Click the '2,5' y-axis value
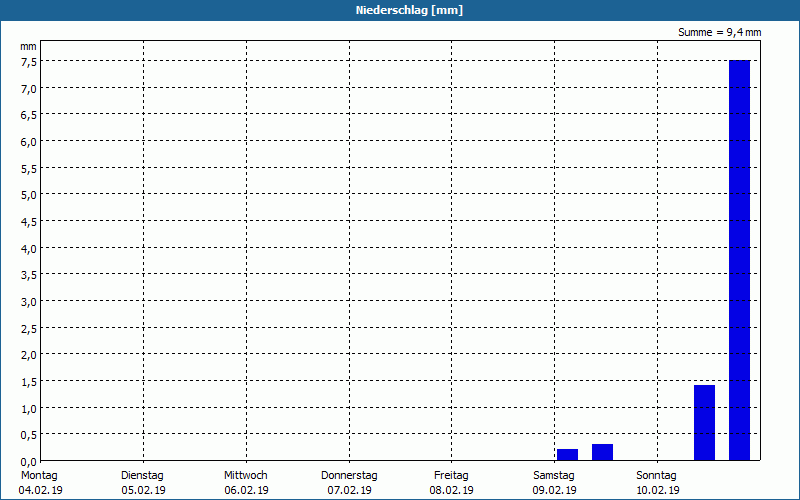 click(x=29, y=329)
